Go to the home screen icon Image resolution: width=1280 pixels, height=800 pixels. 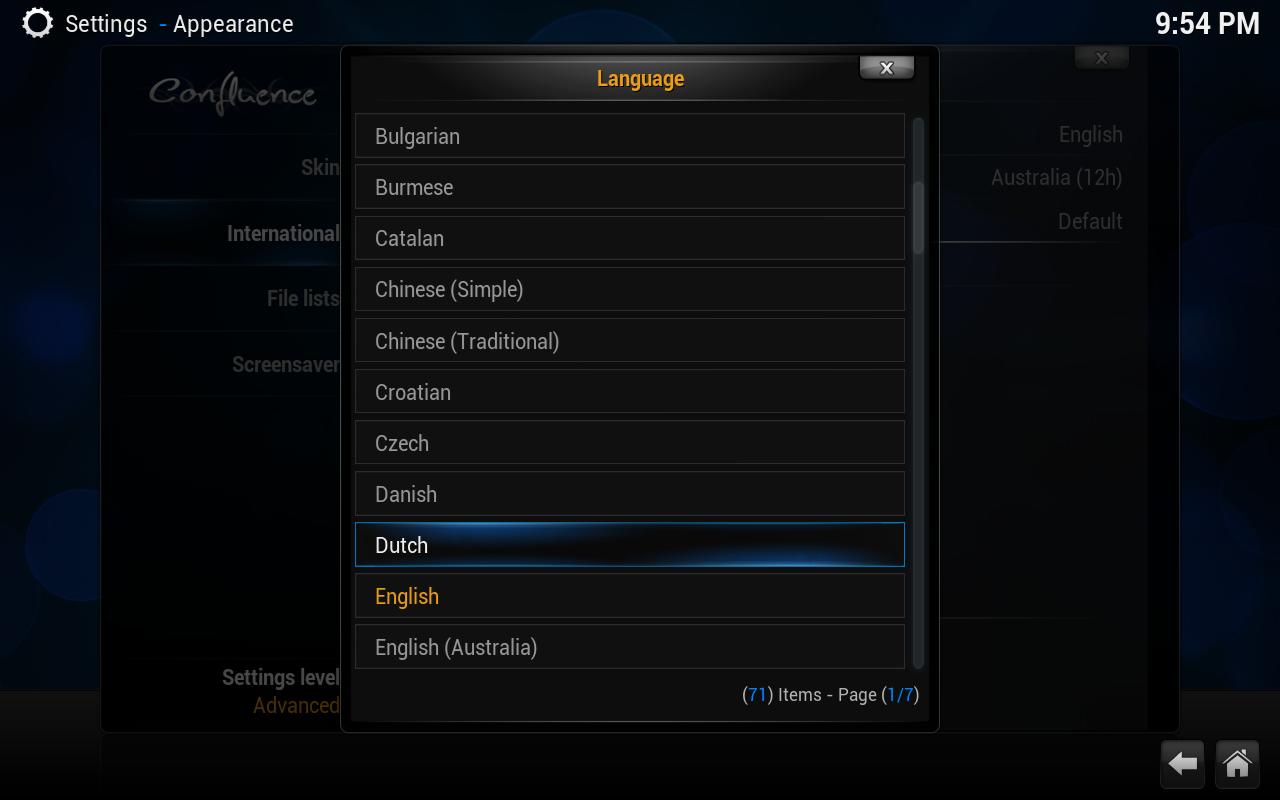(x=1237, y=764)
